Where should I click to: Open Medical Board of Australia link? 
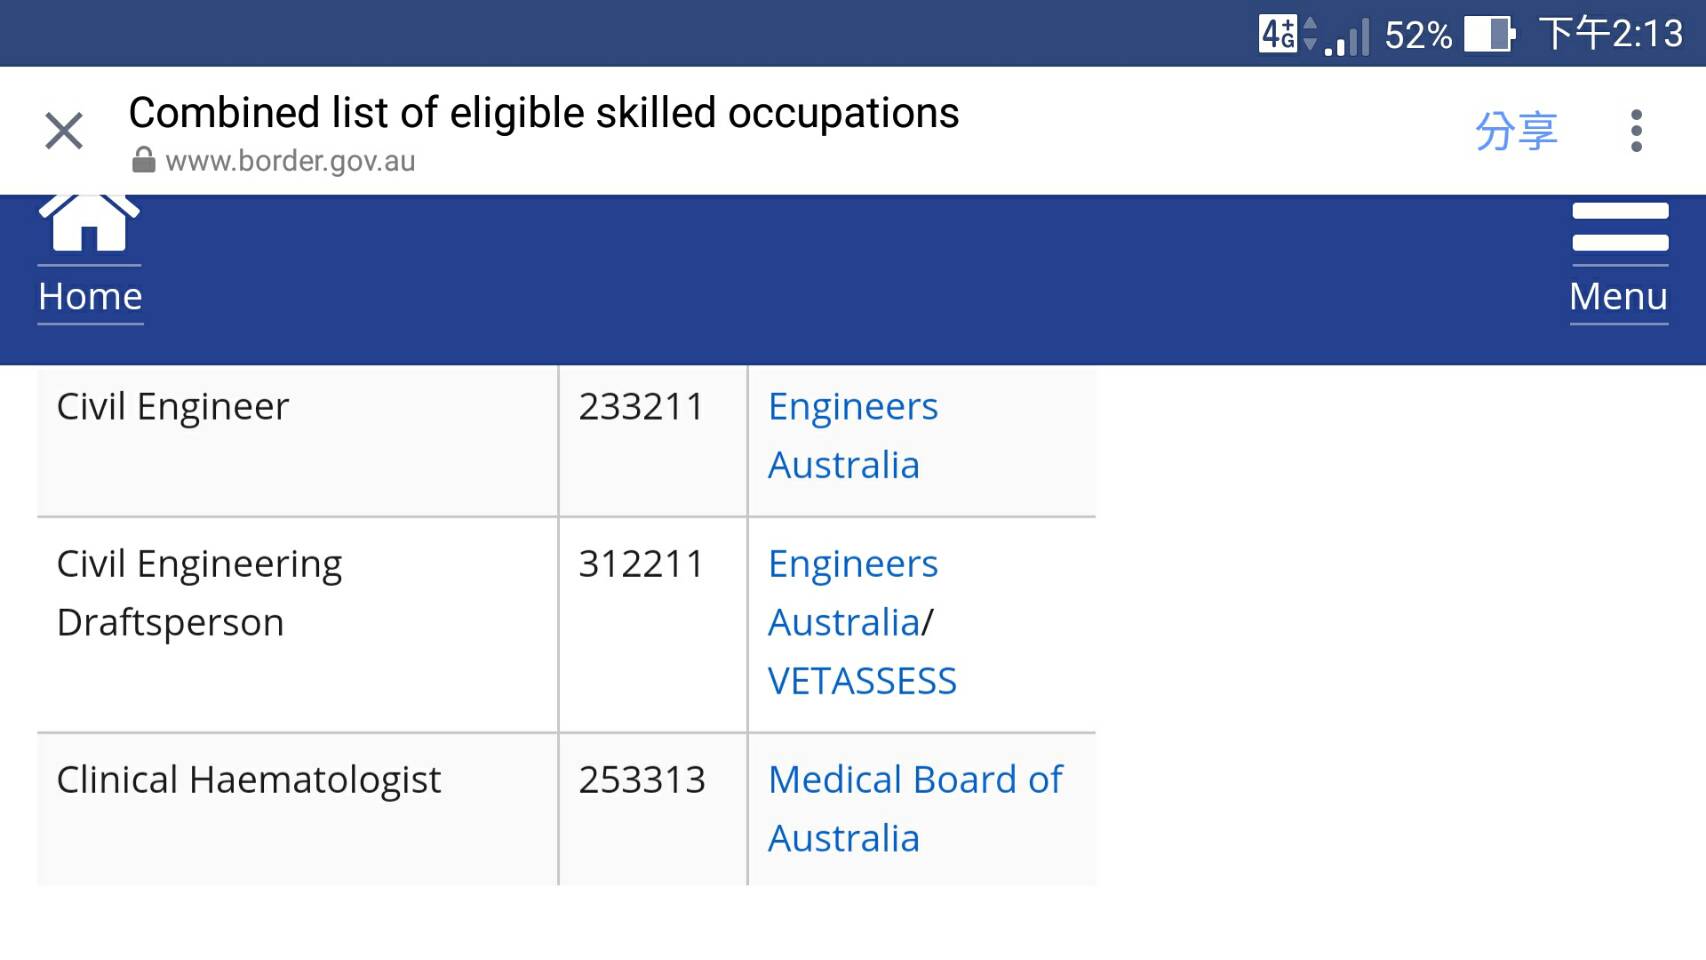[x=915, y=809]
